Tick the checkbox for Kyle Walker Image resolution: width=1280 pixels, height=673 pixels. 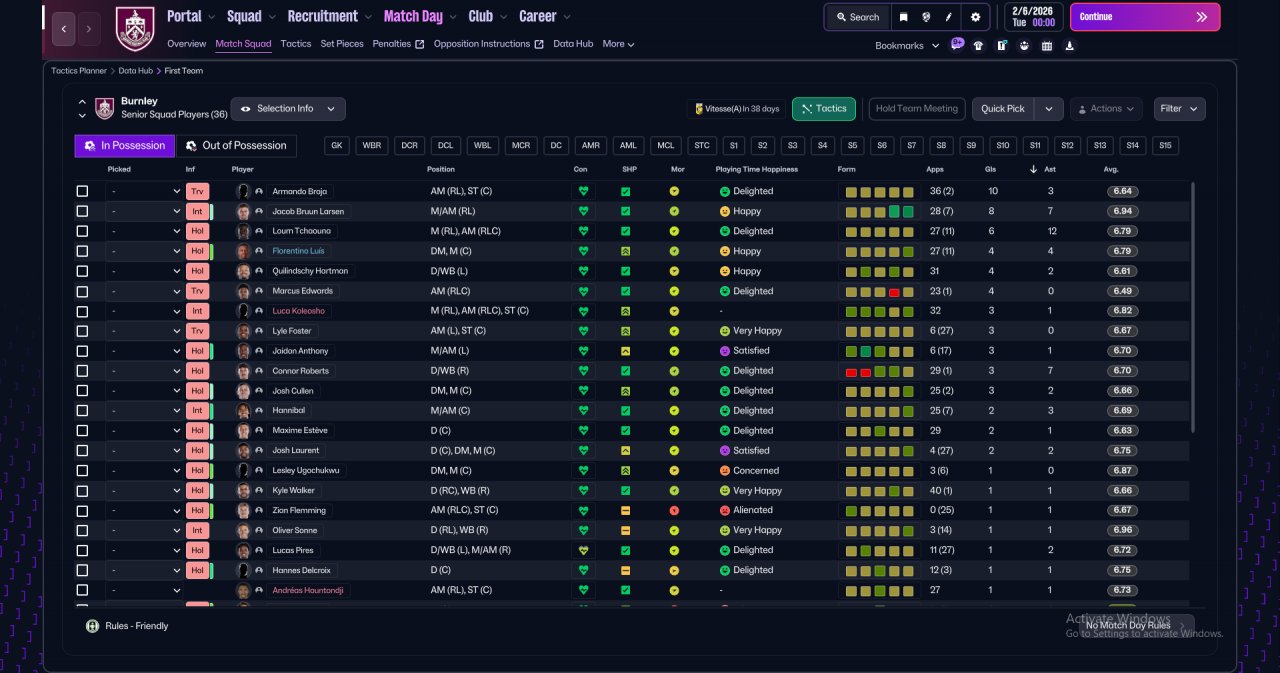pos(82,491)
